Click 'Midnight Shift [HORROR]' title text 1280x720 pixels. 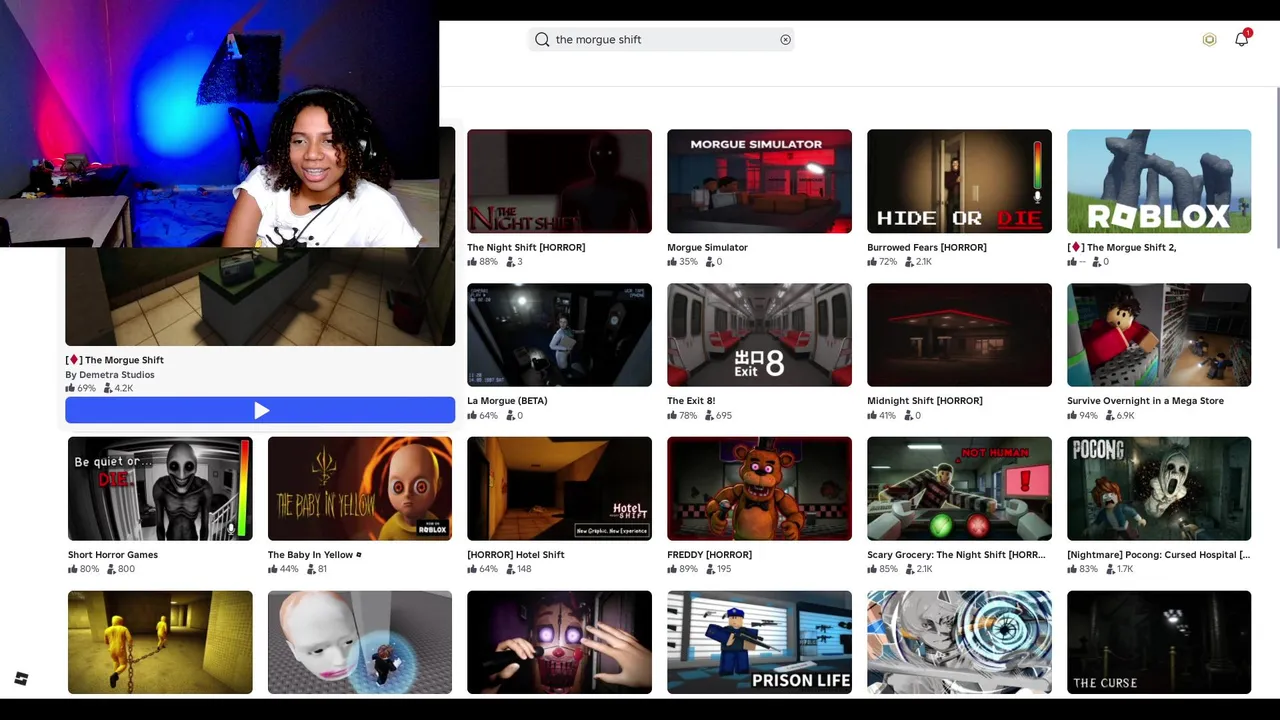[x=925, y=401]
